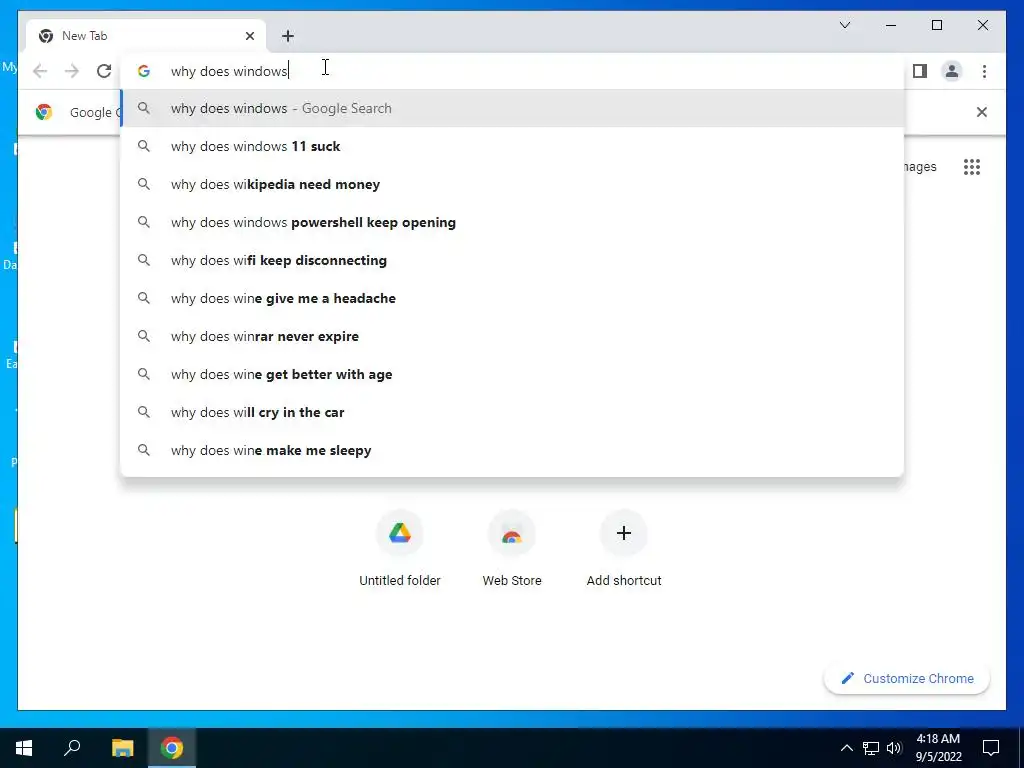Image resolution: width=1024 pixels, height=768 pixels.
Task: Select 'why does windows - Google Search' suggestion
Action: coord(513,108)
